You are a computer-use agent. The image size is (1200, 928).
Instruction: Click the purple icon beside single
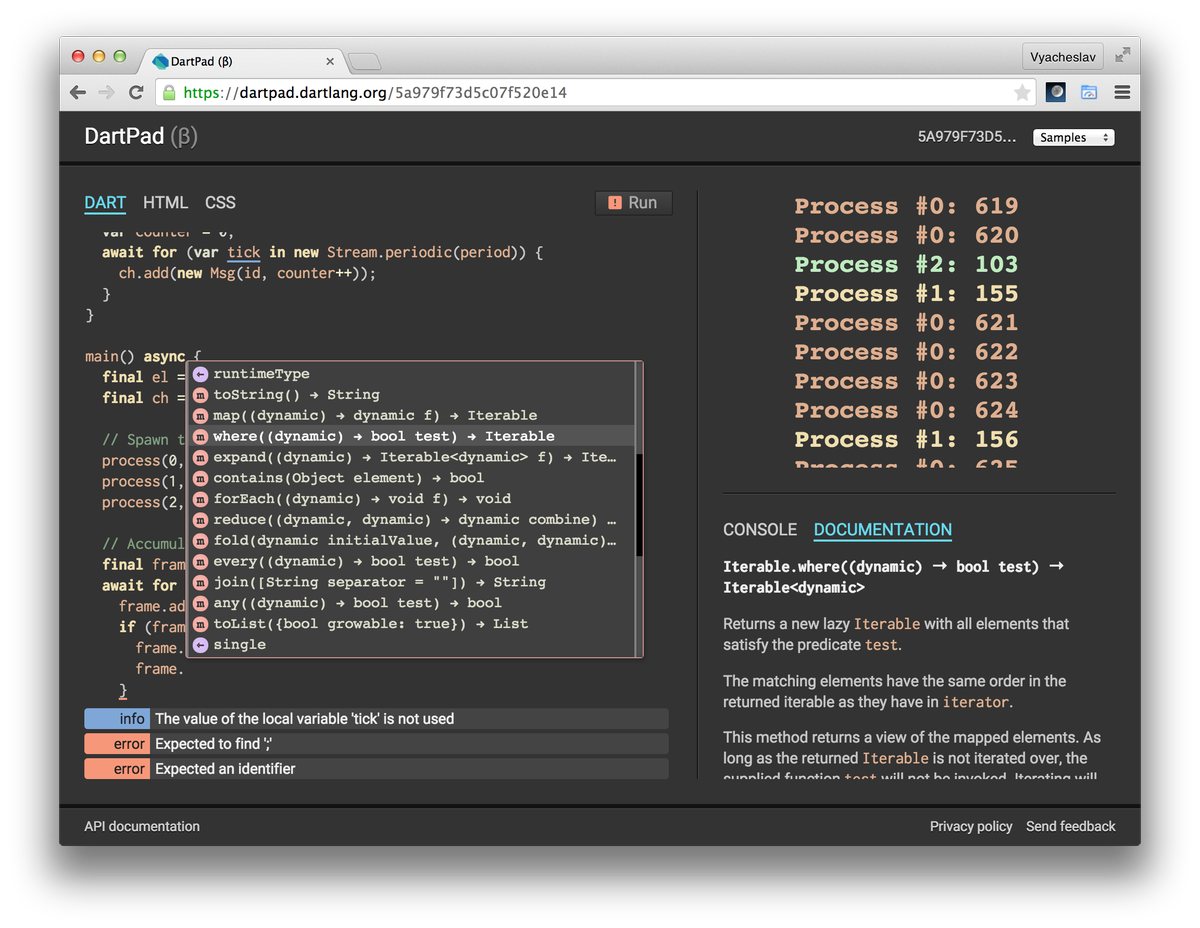[200, 645]
